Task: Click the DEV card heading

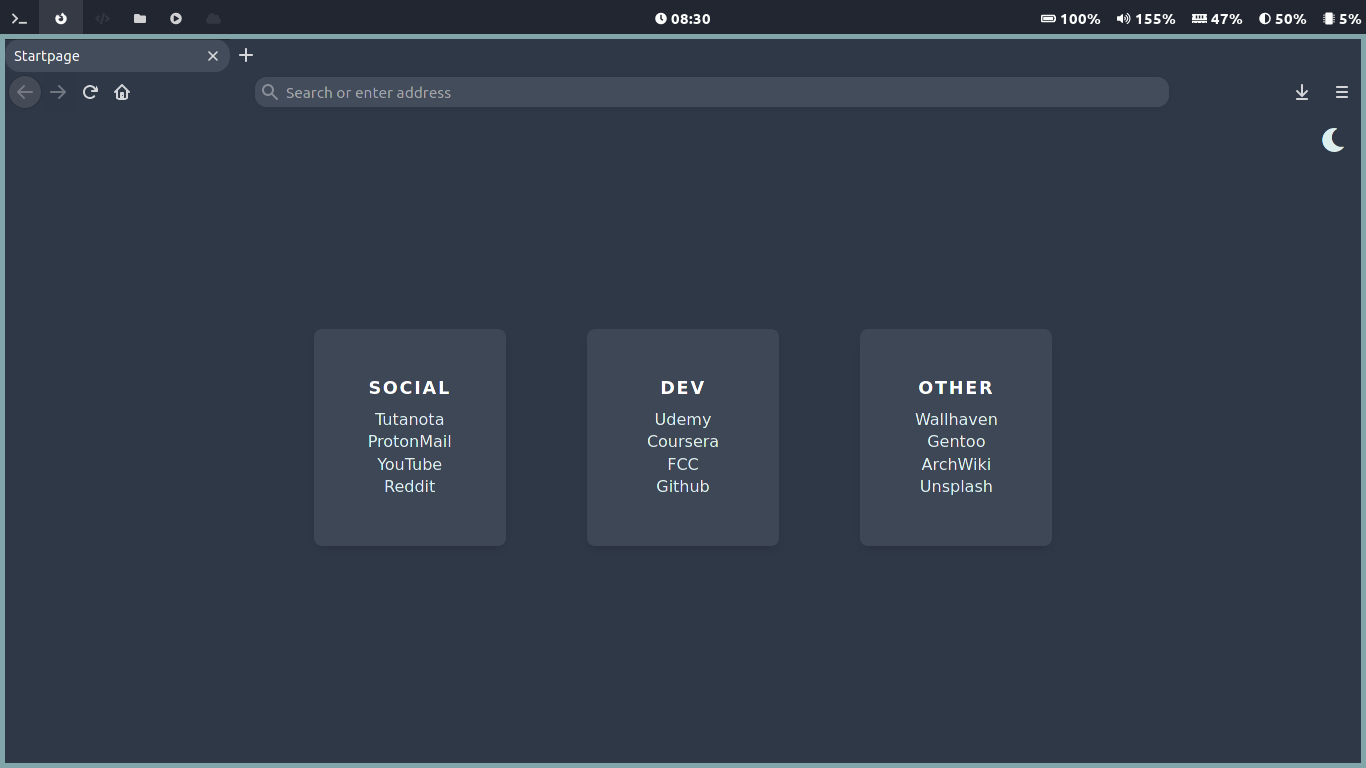Action: point(683,388)
